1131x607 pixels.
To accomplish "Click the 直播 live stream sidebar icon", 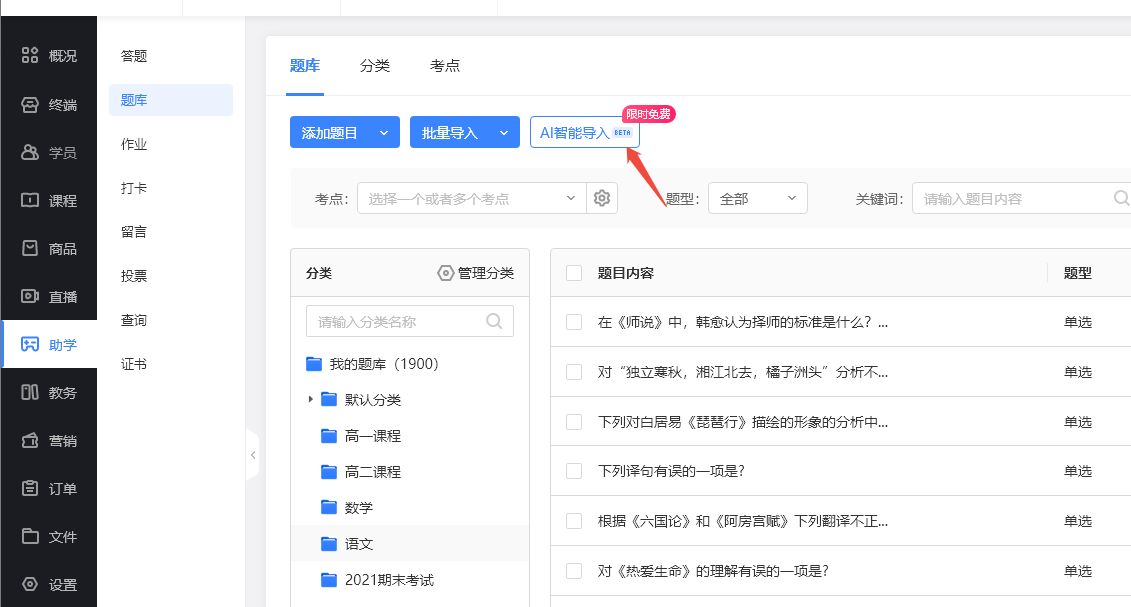I will click(30, 296).
